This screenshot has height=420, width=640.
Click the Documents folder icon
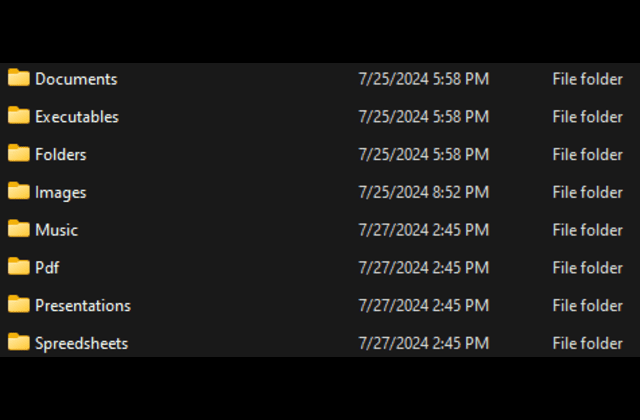[x=18, y=78]
